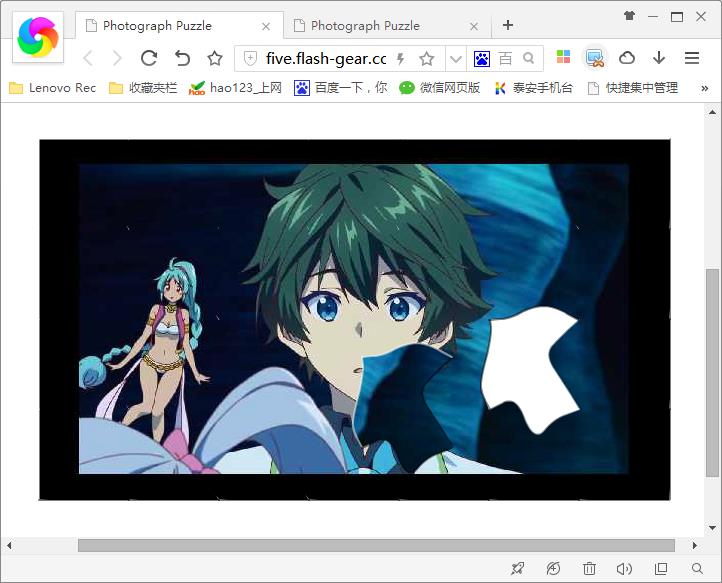
Task: Open the skin changer shirt icon
Action: pyautogui.click(x=629, y=16)
